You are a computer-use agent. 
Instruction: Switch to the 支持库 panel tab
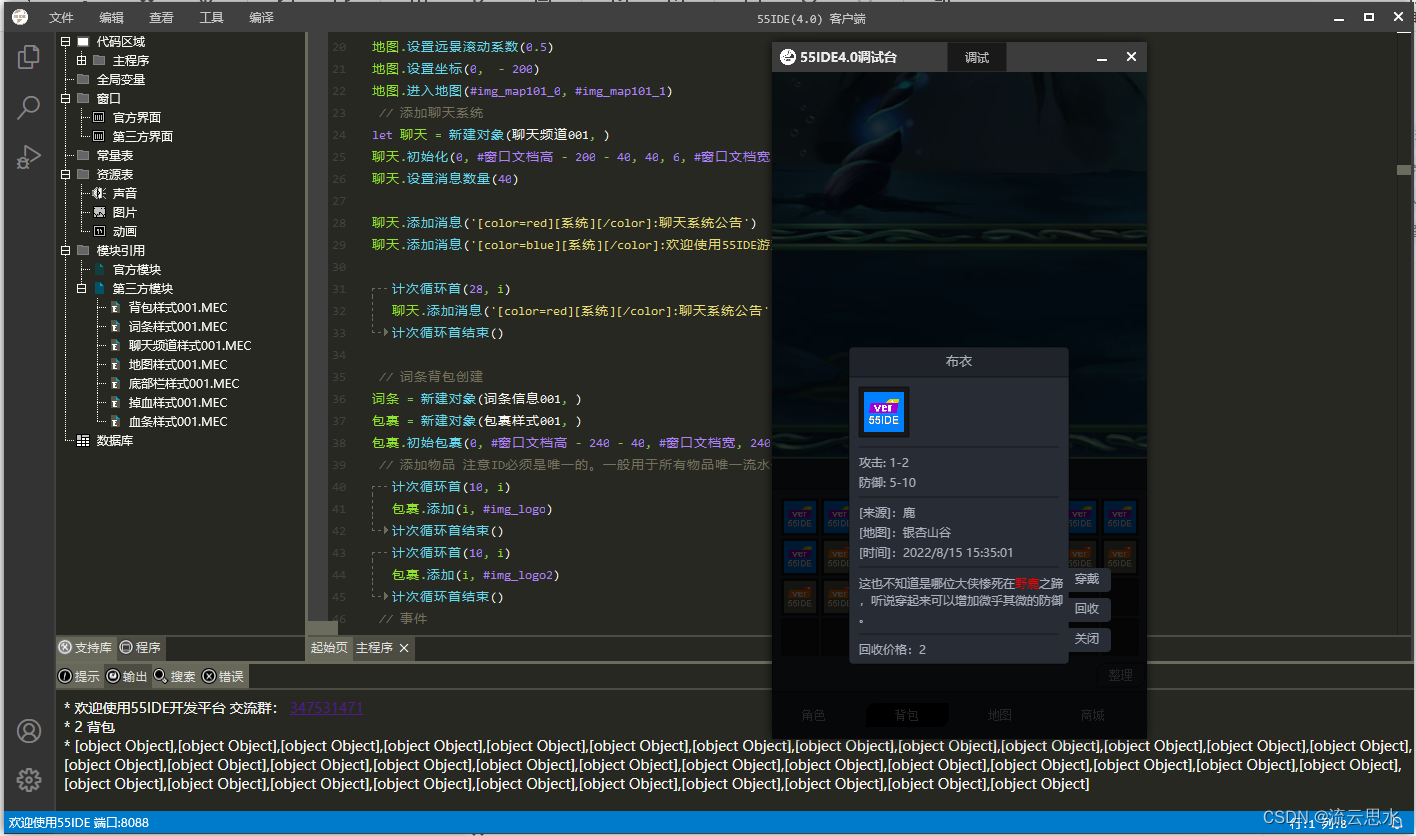(x=86, y=648)
